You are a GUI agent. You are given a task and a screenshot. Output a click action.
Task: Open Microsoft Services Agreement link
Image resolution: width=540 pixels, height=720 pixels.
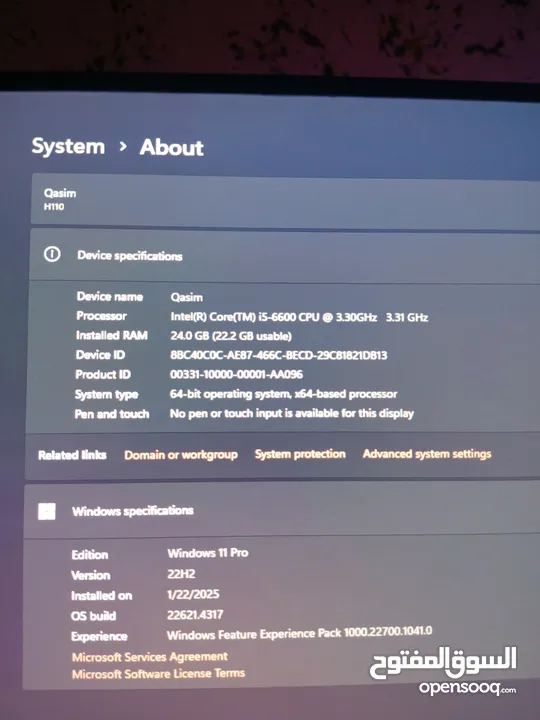[150, 657]
